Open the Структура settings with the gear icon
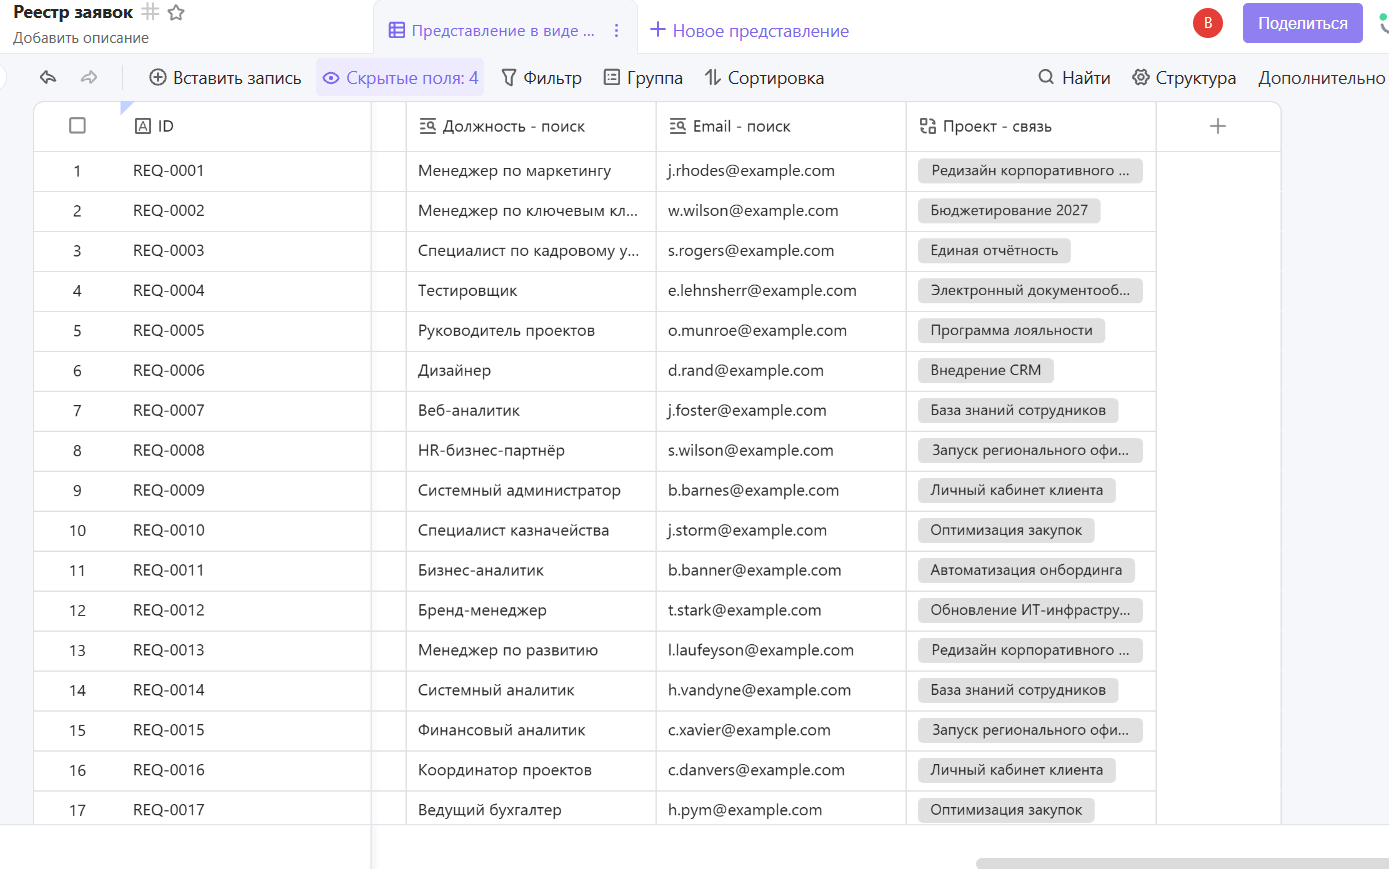This screenshot has width=1389, height=869. click(x=1184, y=78)
